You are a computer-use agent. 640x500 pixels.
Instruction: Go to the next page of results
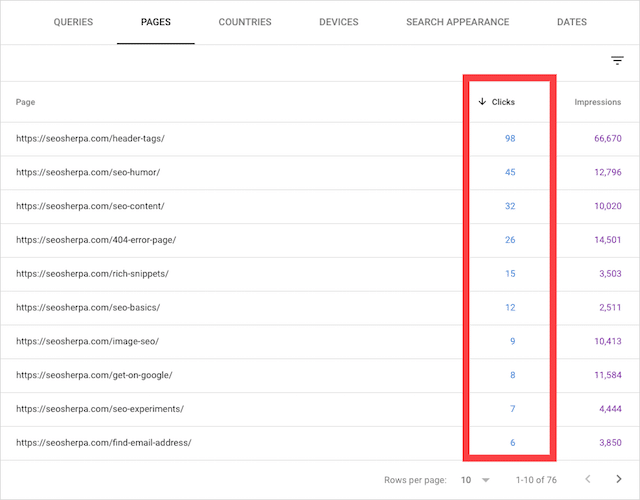click(x=619, y=479)
